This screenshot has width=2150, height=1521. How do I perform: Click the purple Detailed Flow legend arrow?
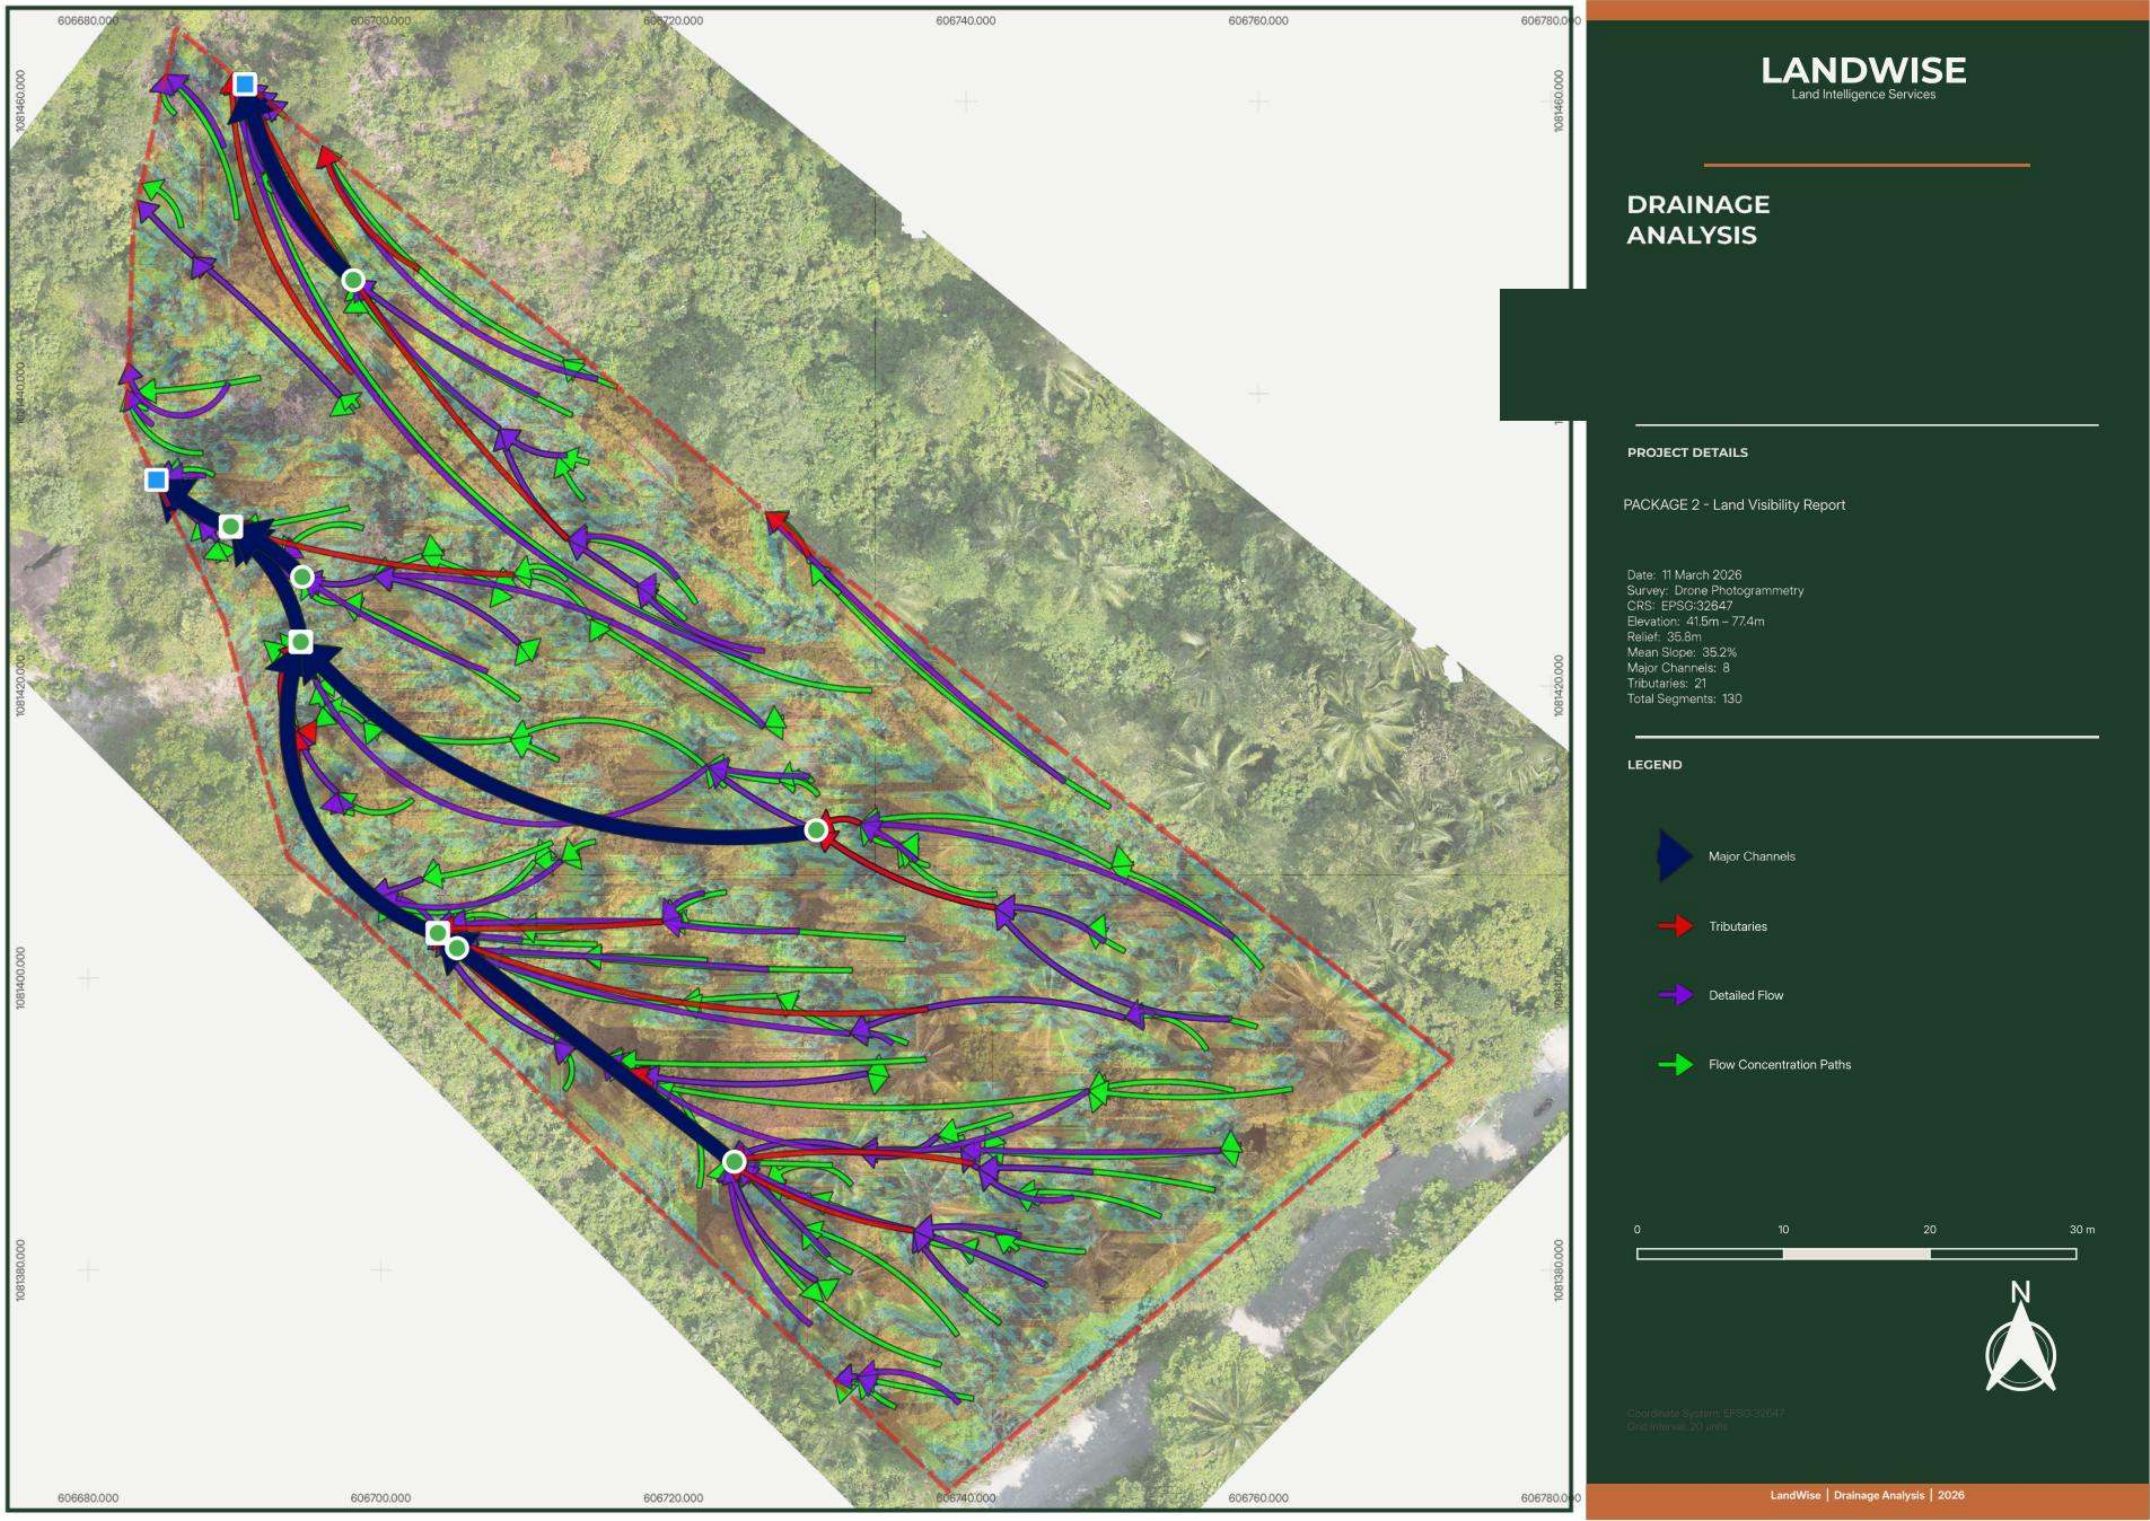tap(1675, 995)
